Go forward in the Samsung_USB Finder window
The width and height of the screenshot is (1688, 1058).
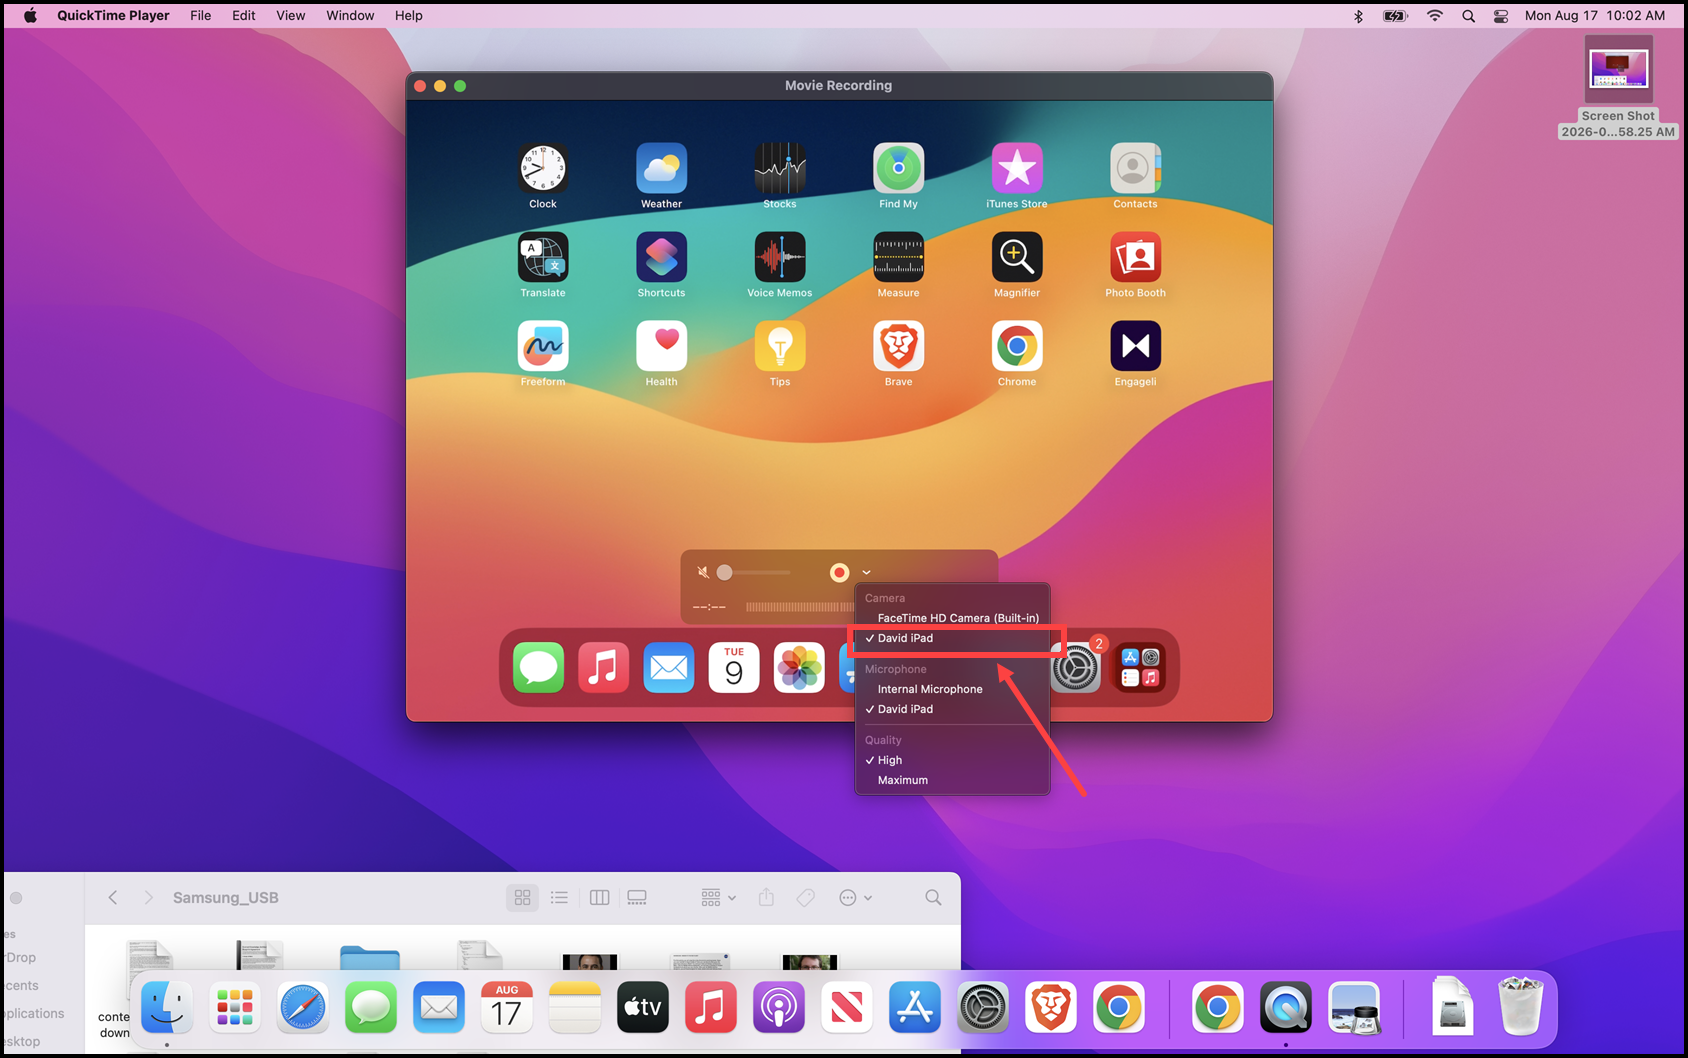coord(148,898)
